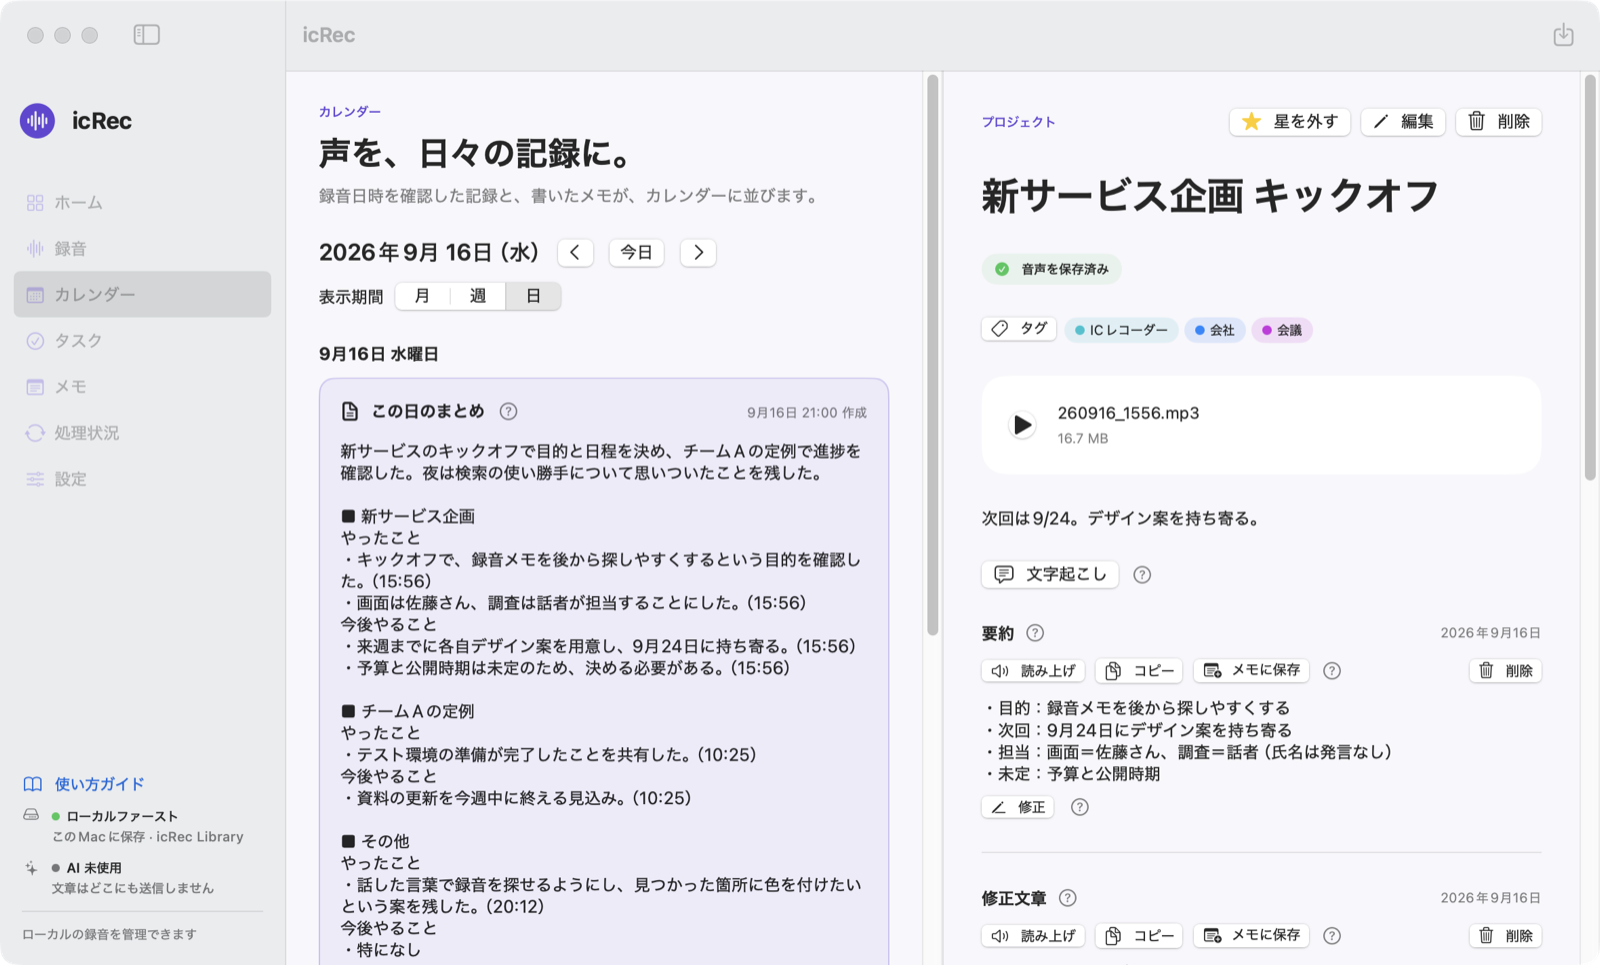Viewport: 1600px width, 965px height.
Task: Click メモに保存 in the 要約 section
Action: (x=1252, y=670)
